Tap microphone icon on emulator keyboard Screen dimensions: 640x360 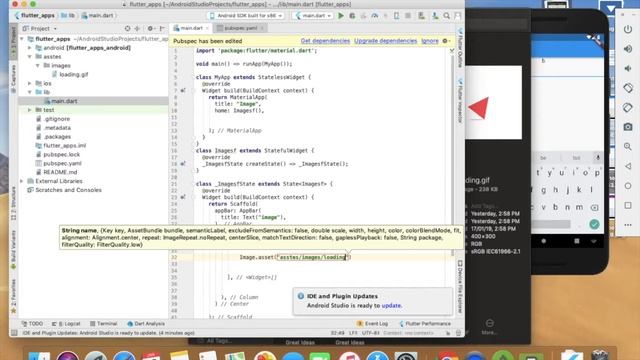[597, 158]
